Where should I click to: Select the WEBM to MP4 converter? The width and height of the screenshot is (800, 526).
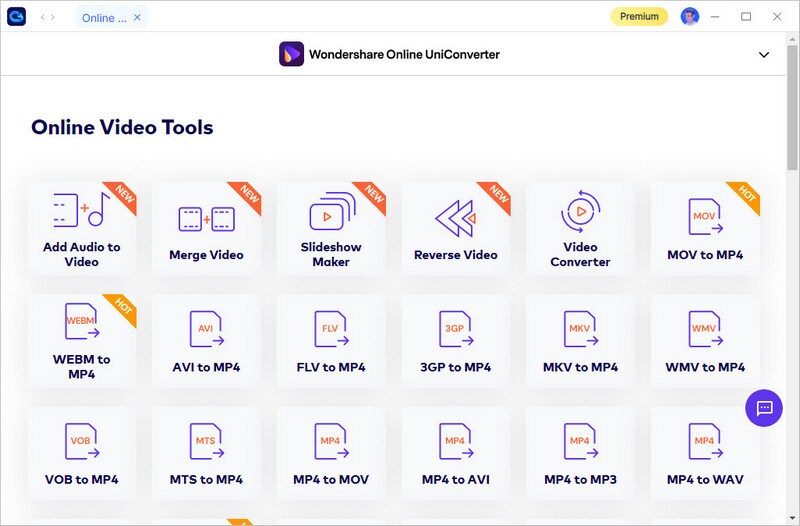click(82, 341)
